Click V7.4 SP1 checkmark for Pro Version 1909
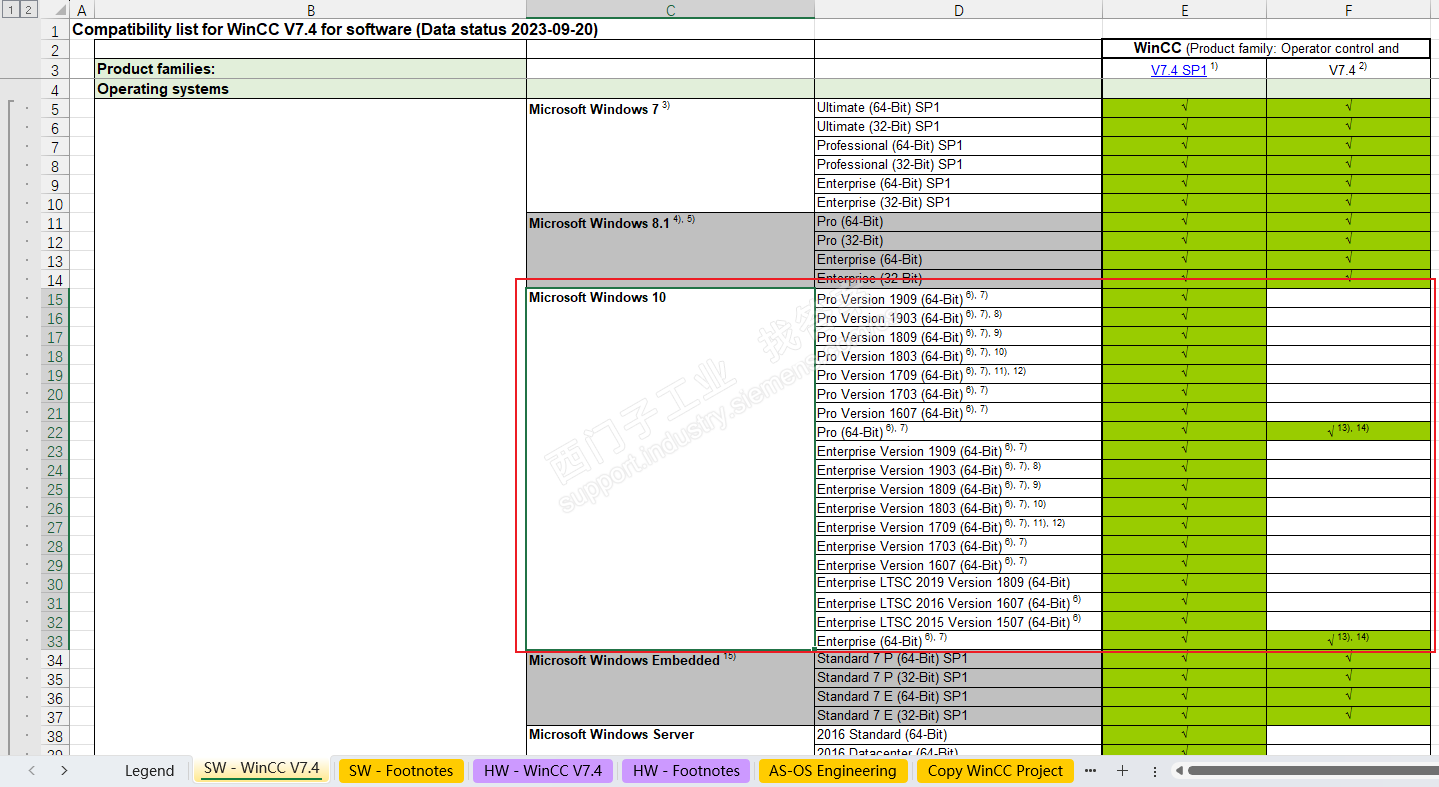 1184,298
